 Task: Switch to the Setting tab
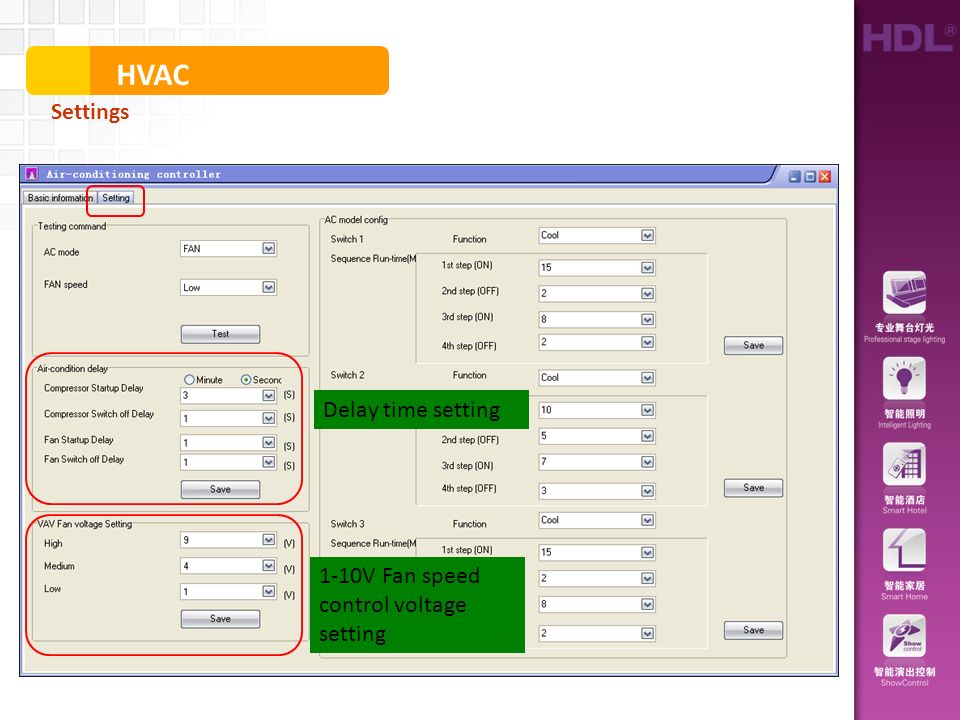[x=116, y=198]
